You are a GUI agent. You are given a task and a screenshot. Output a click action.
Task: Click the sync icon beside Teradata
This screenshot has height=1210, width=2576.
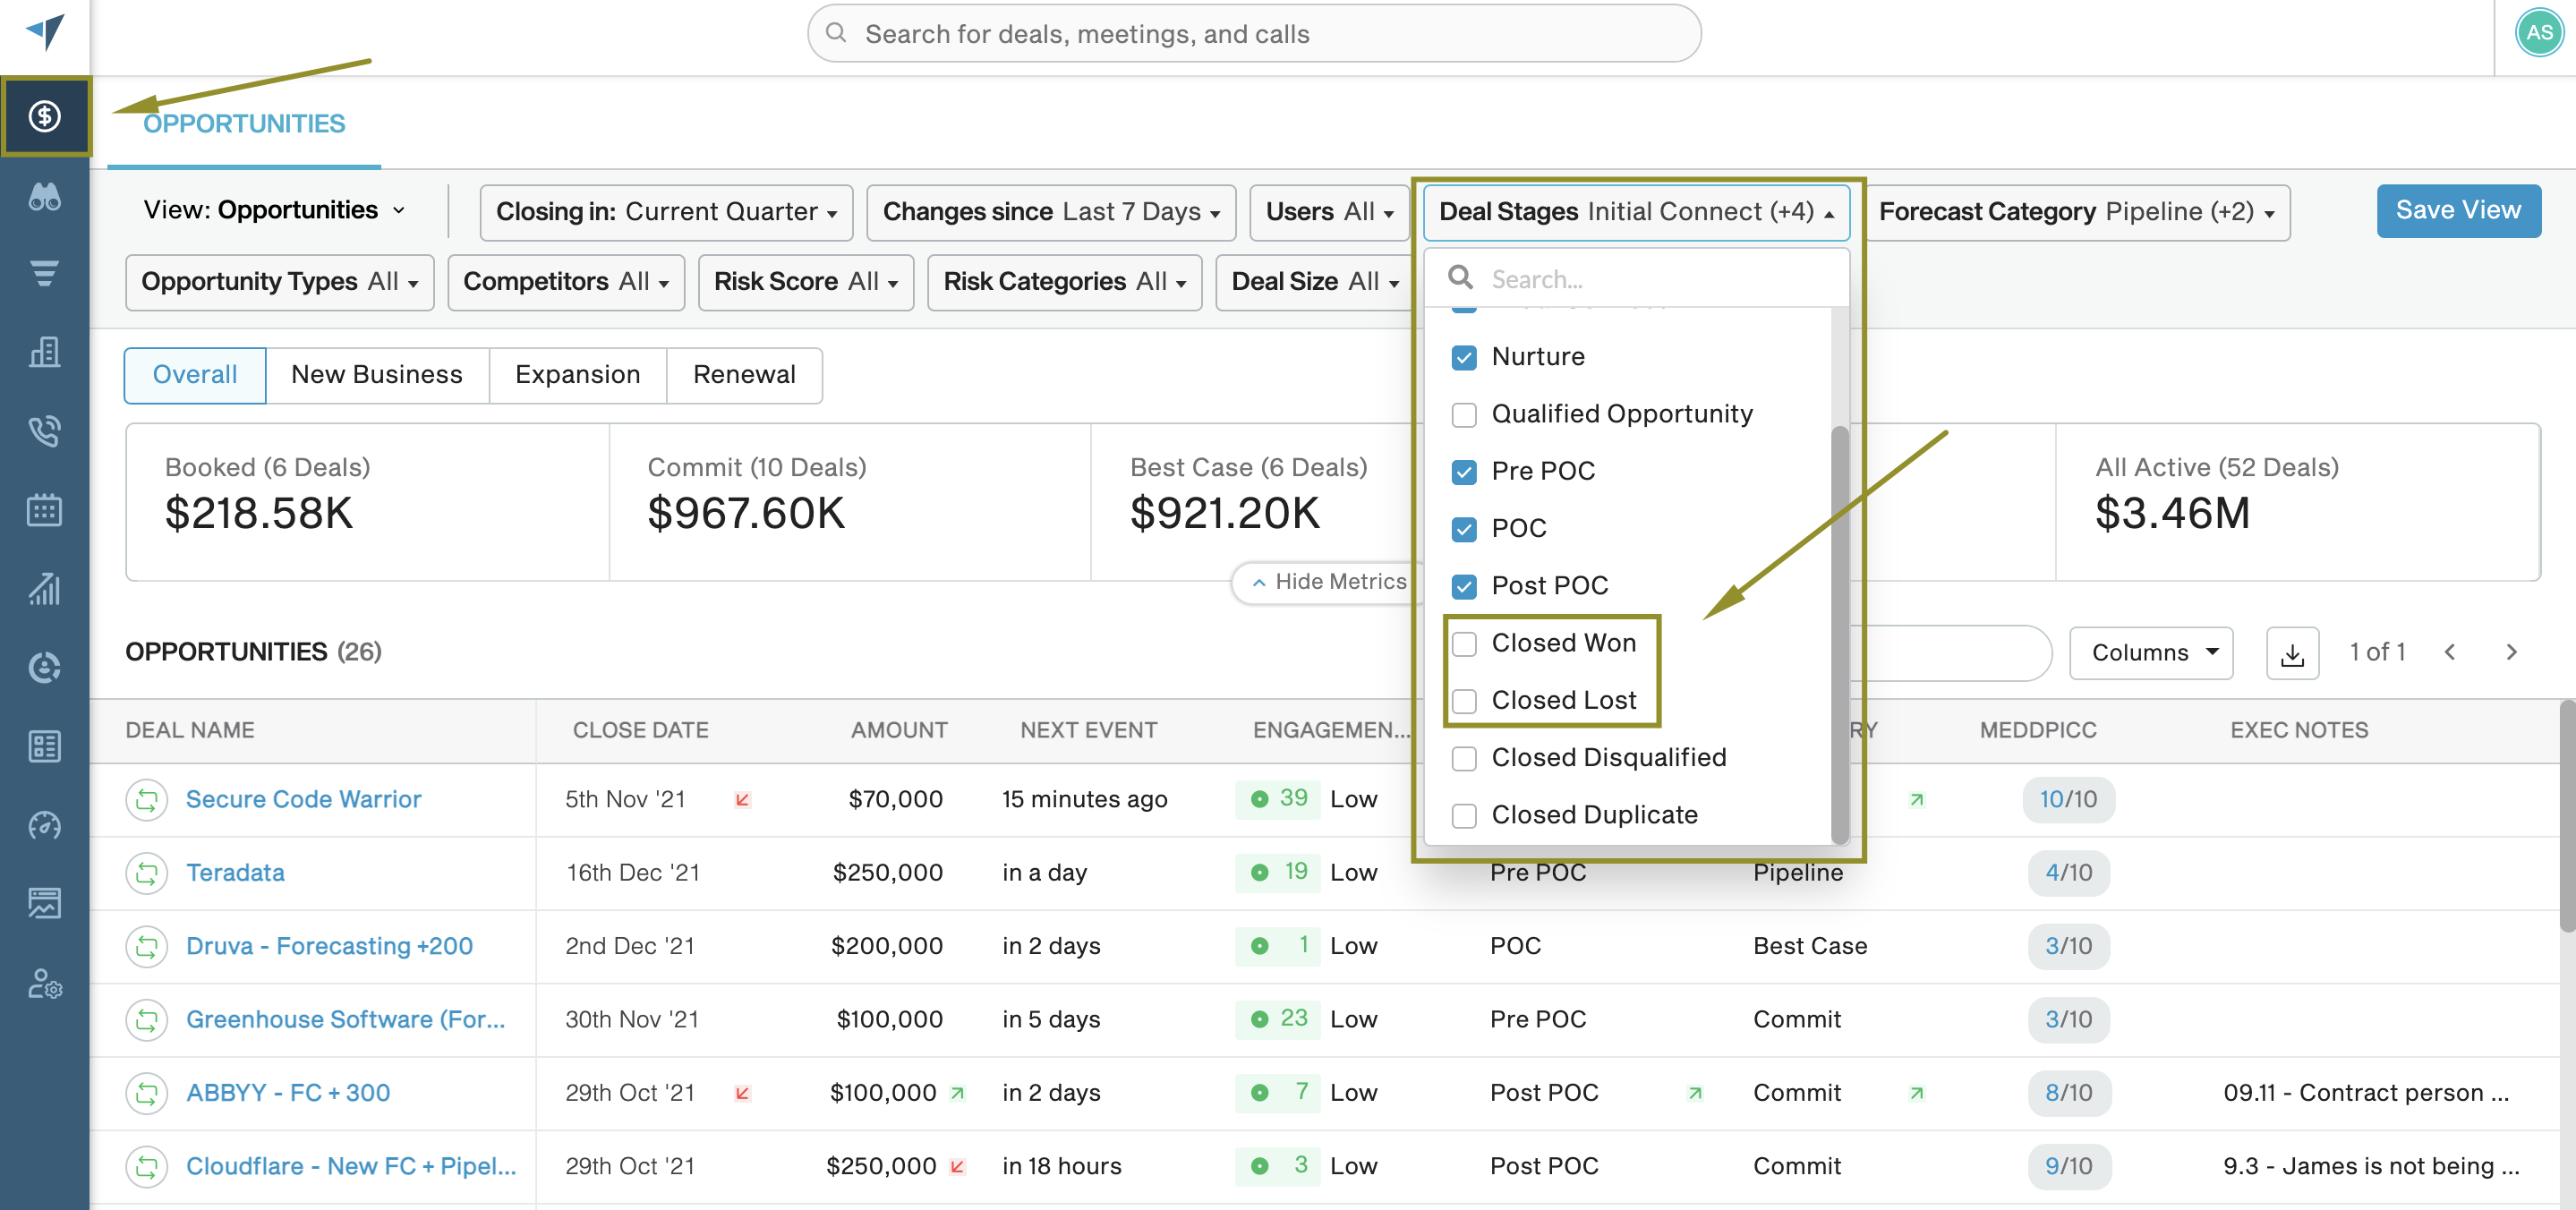pos(147,873)
